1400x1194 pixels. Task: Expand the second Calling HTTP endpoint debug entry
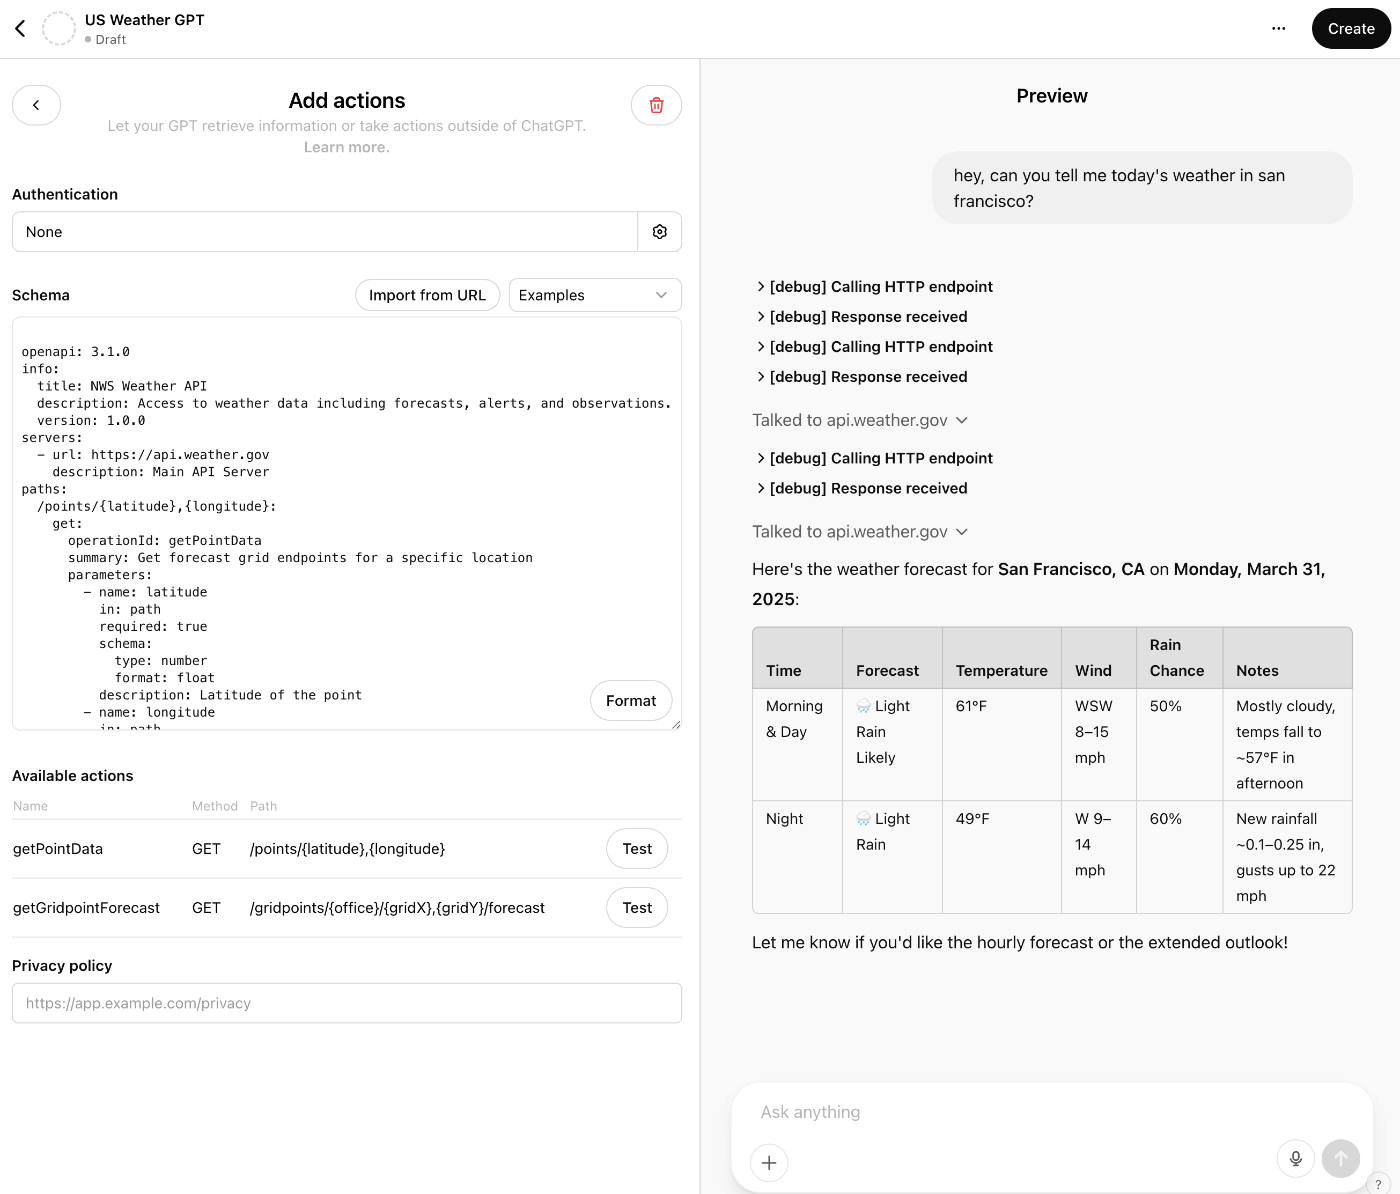(875, 347)
